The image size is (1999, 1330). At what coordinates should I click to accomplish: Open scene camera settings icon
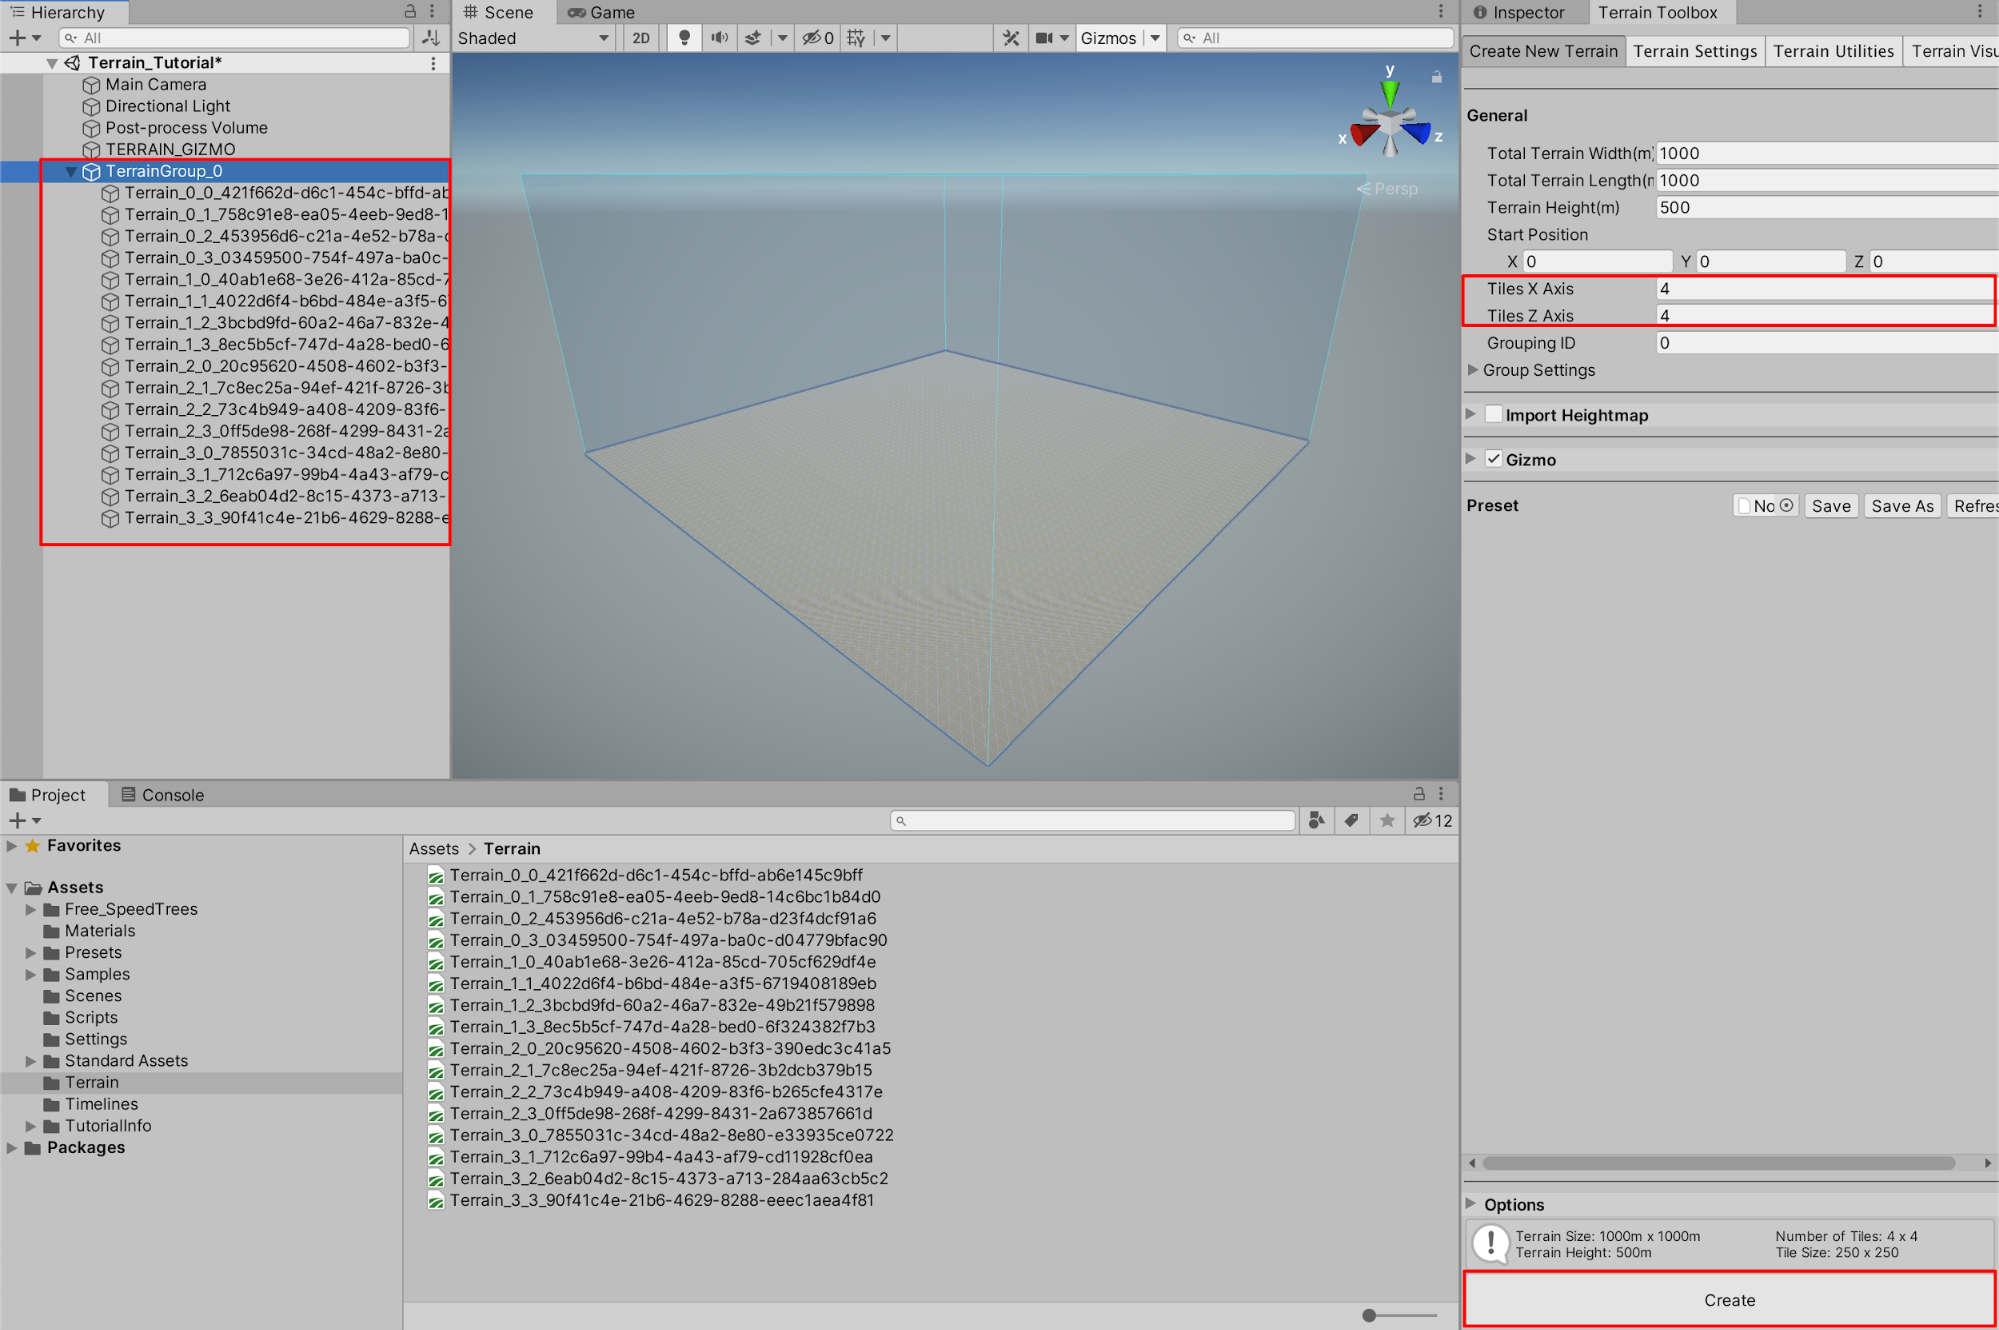tap(1044, 38)
